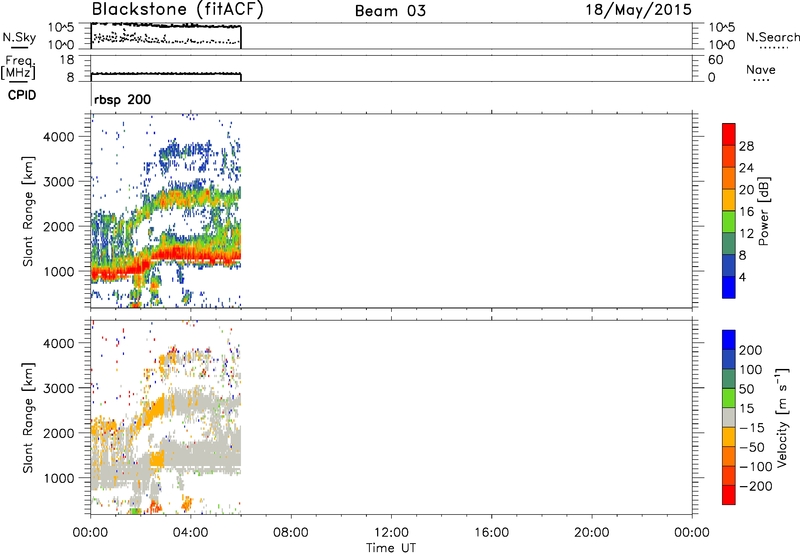800x554 pixels.
Task: Click the bottom red segment of velocity colorbar
Action: [729, 495]
